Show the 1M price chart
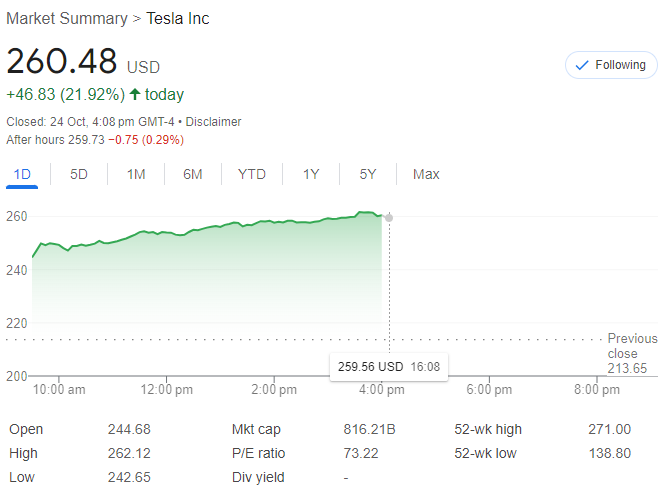665x495 pixels. [x=136, y=174]
